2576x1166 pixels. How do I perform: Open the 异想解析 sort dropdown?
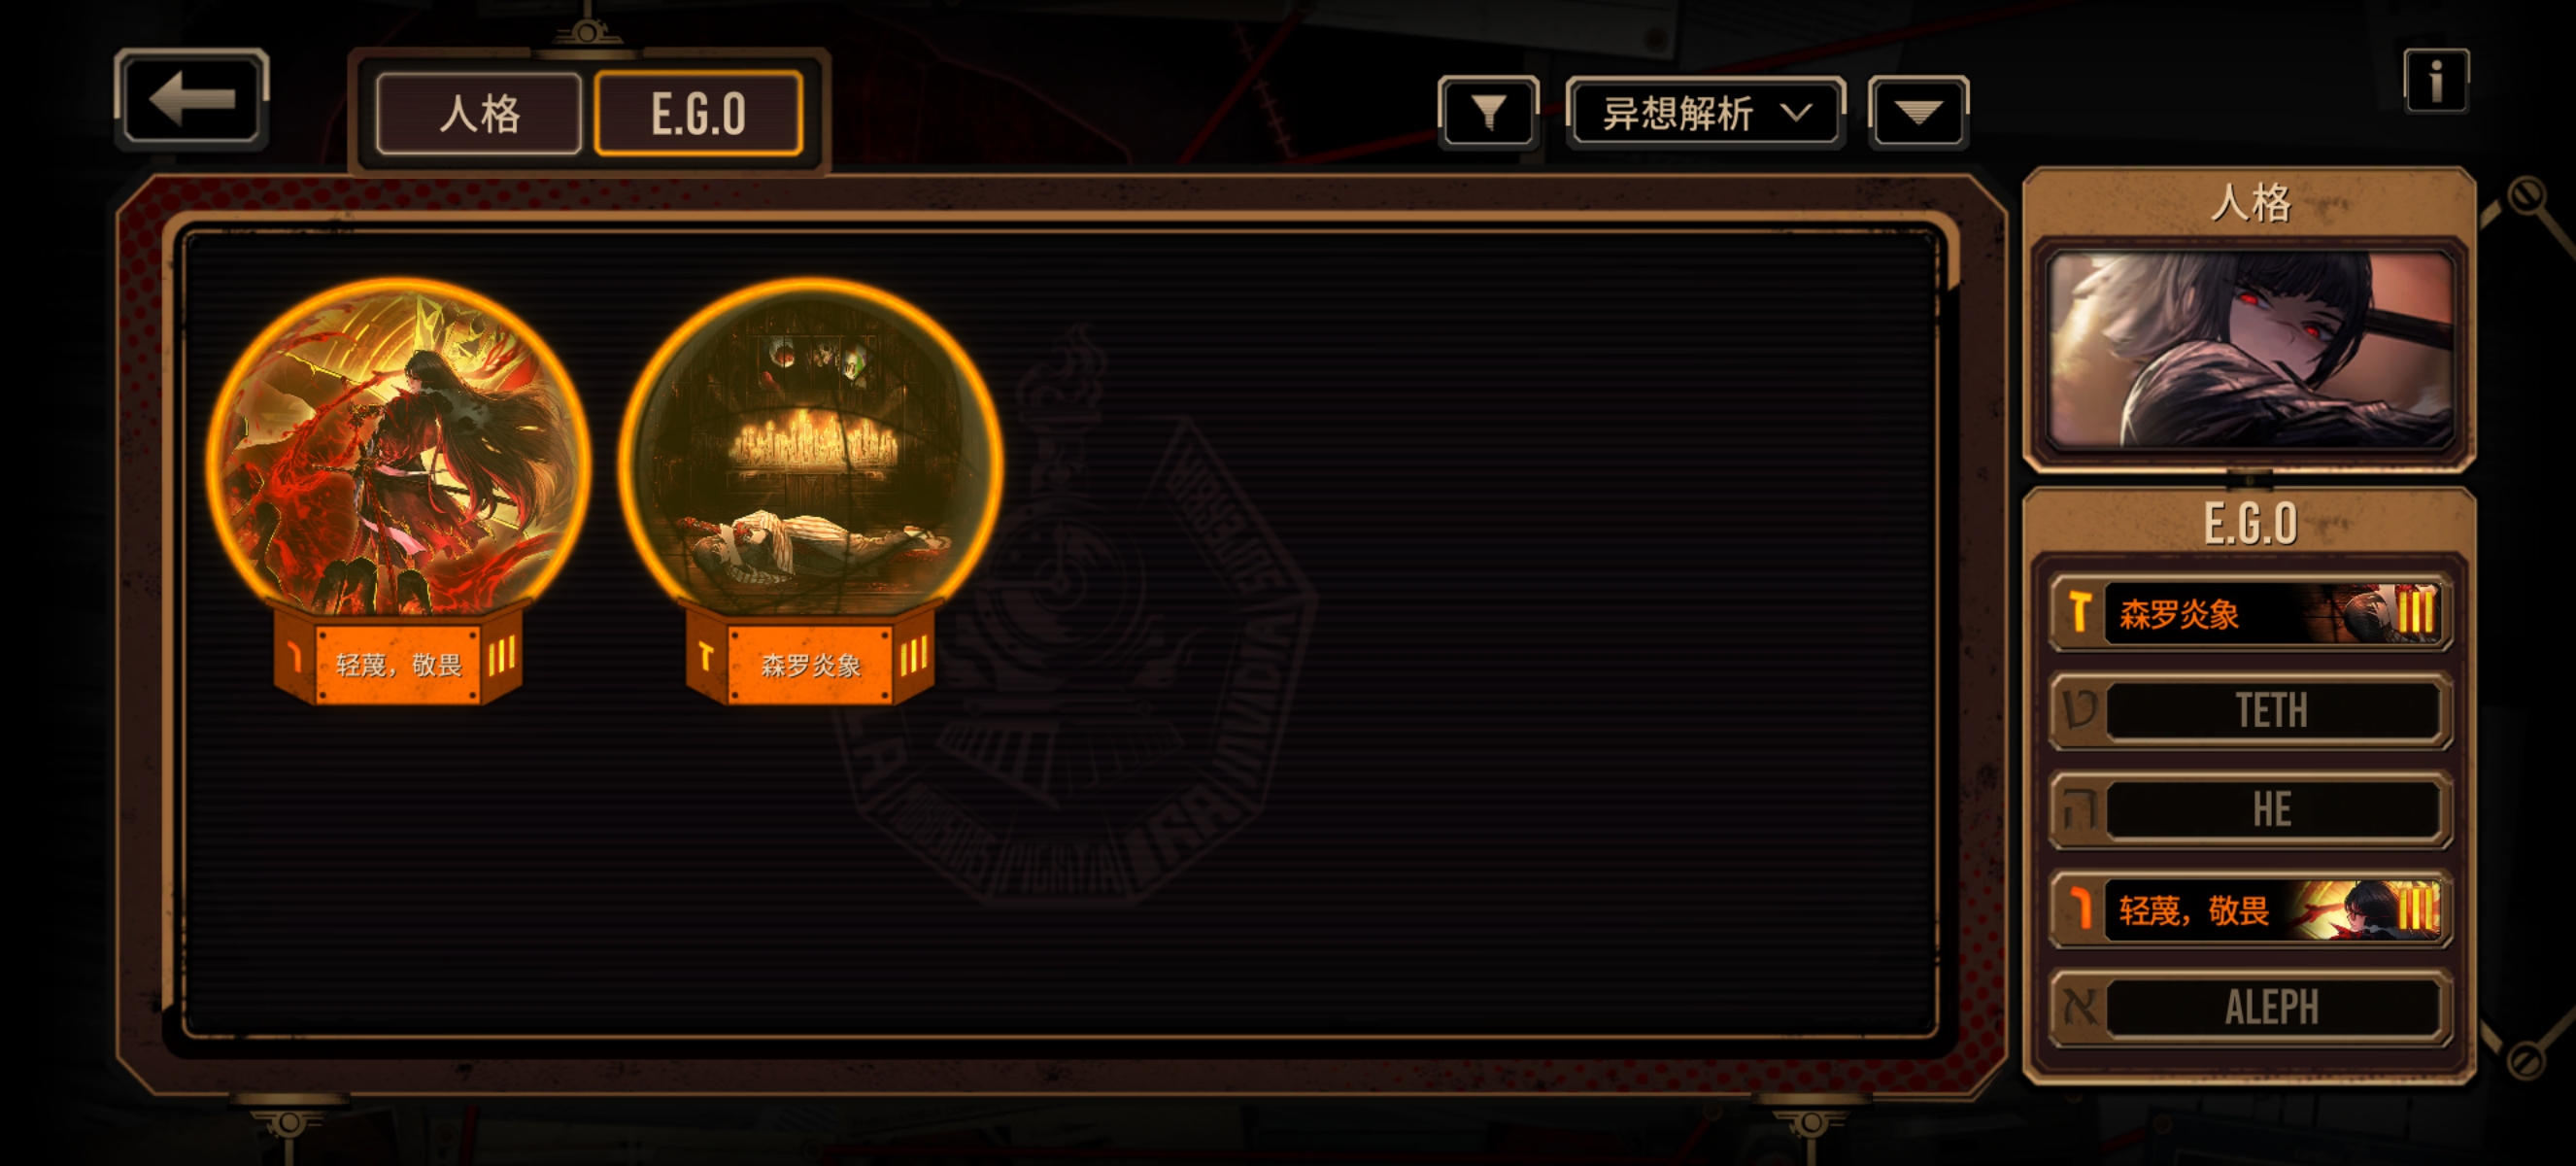click(x=1705, y=112)
